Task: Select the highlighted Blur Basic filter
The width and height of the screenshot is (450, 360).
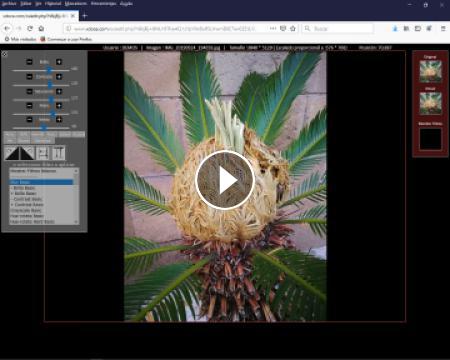Action: (x=41, y=182)
